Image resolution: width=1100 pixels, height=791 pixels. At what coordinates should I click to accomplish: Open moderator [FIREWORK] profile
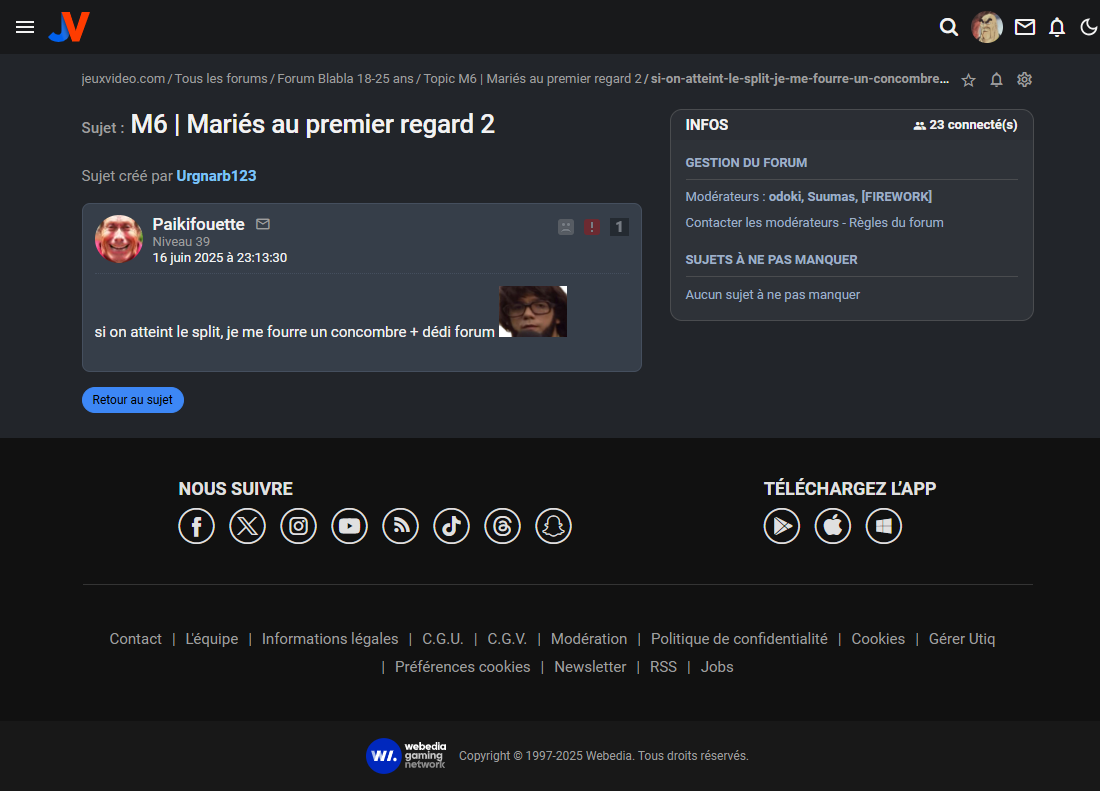pyautogui.click(x=897, y=196)
